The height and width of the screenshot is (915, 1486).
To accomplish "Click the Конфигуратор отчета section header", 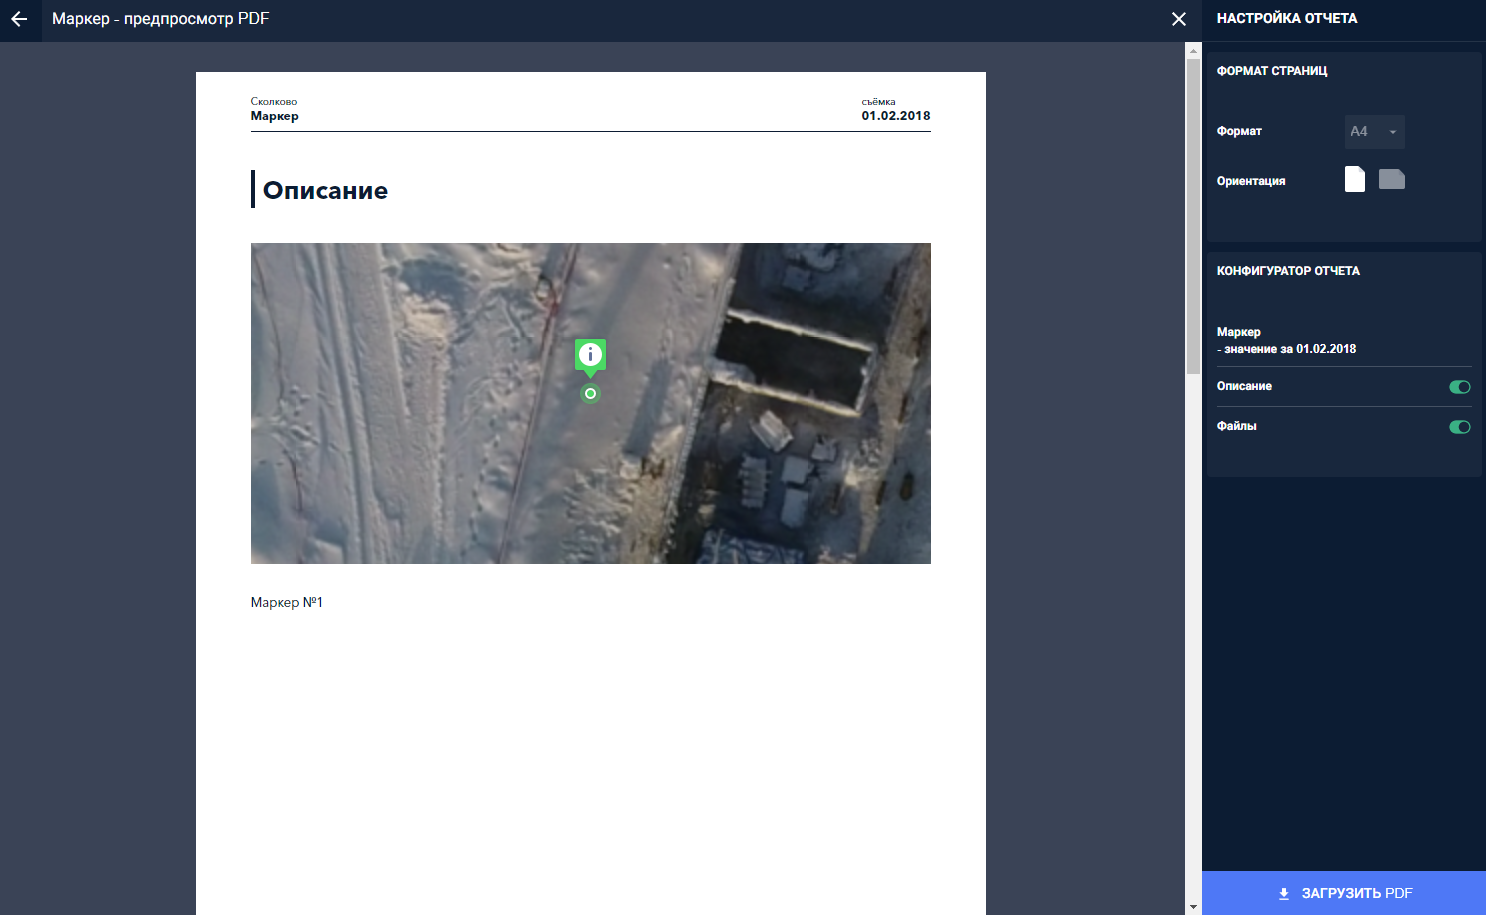I will [x=1288, y=271].
